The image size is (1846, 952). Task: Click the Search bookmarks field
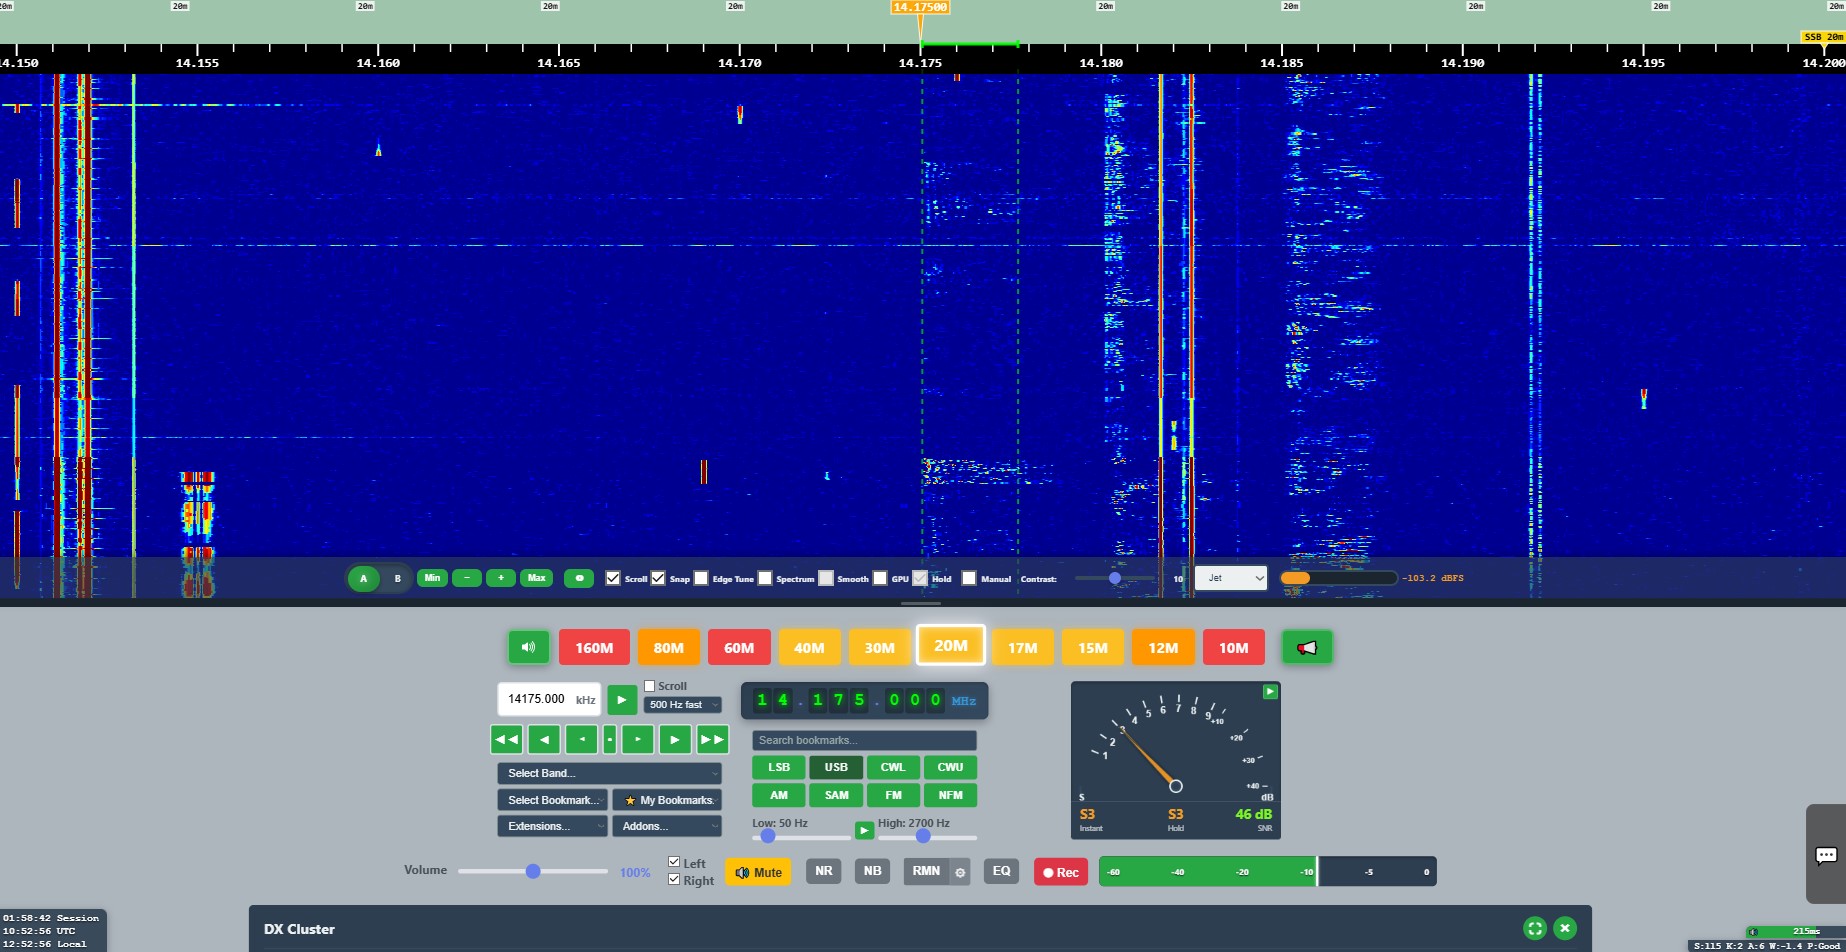(864, 740)
